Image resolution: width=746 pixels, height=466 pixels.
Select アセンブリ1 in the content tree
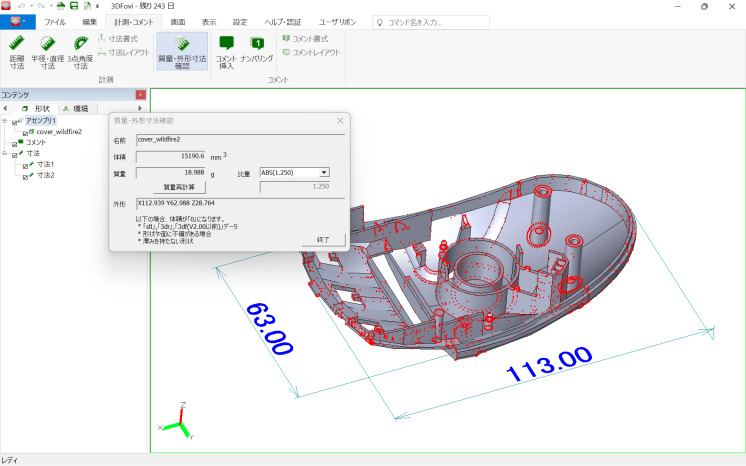coord(41,120)
